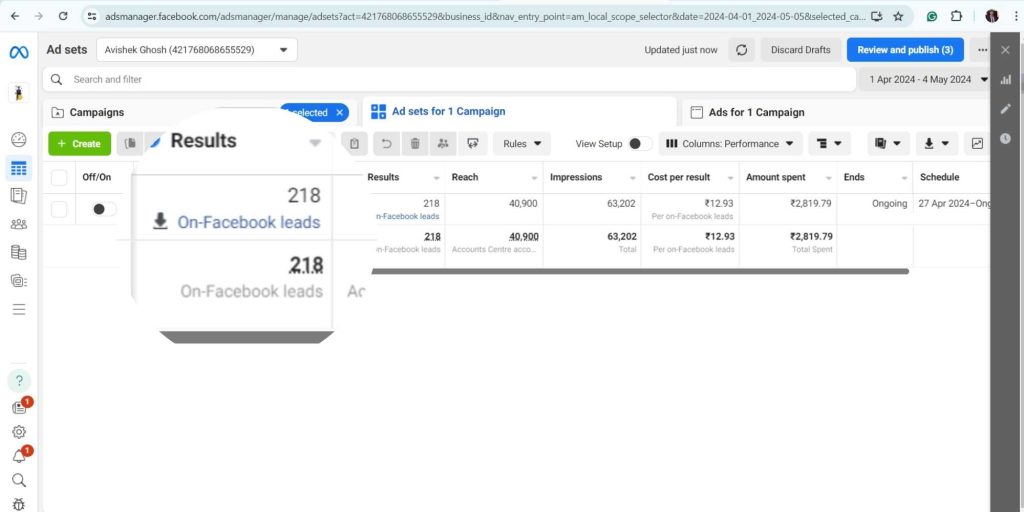The image size is (1024, 512).
Task: Tick the select-all checkbox in table header
Action: [59, 178]
